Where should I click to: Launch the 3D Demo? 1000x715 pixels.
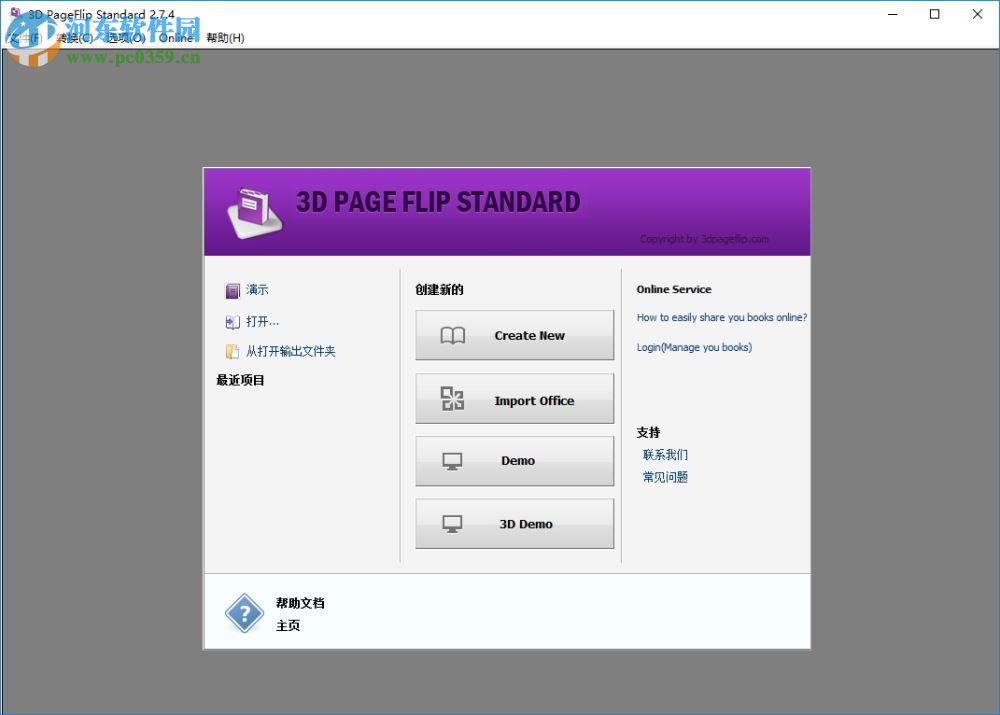coord(514,522)
